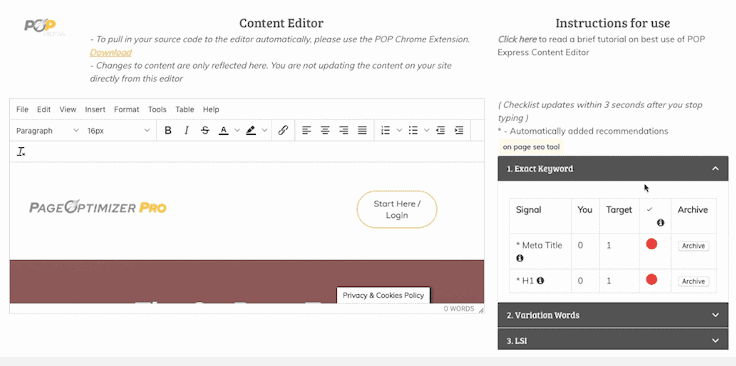Apply strikethrough formatting
This screenshot has height=366, width=736.
tap(205, 130)
